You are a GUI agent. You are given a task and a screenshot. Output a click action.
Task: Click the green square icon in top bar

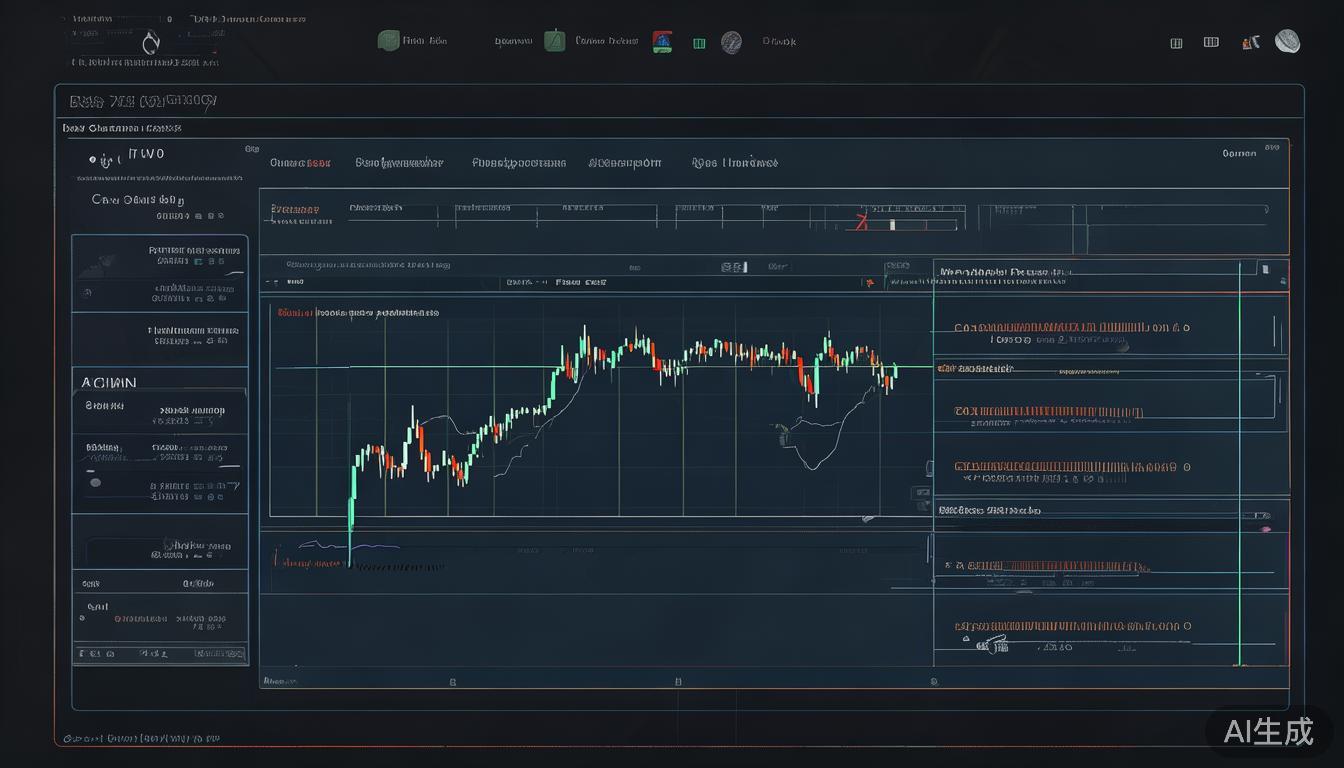point(388,41)
